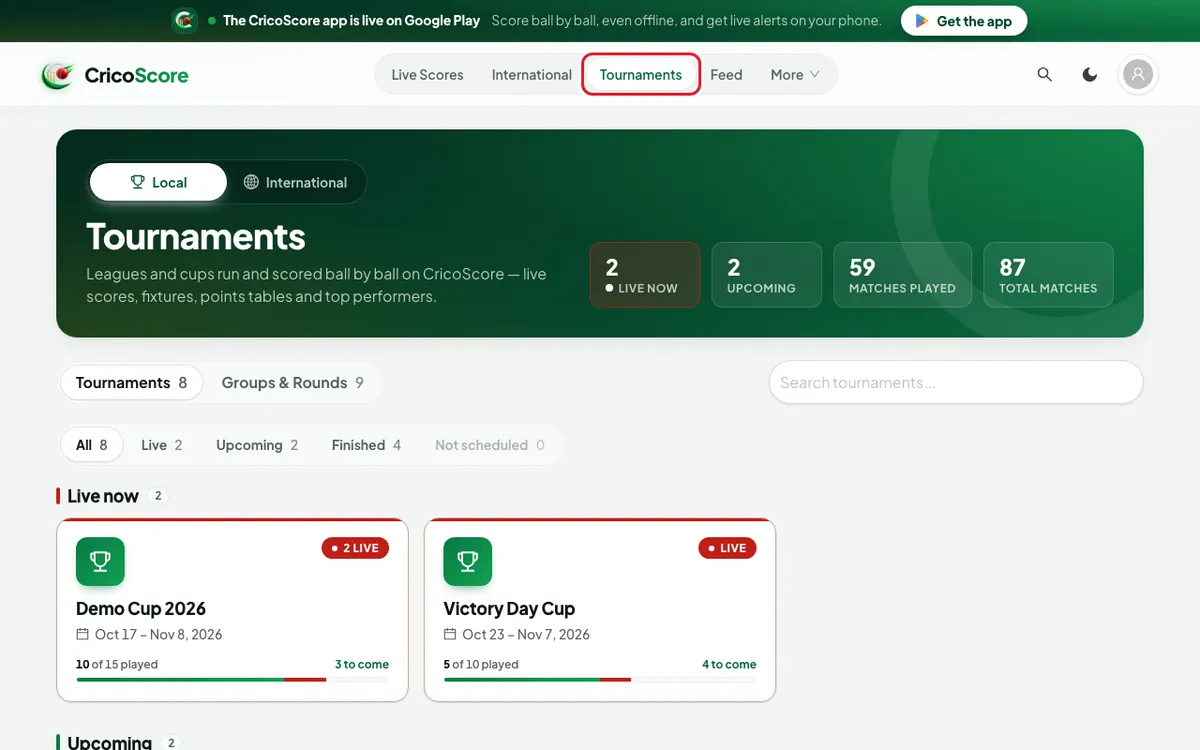Open Live Scores nav item
The image size is (1200, 750).
point(427,75)
